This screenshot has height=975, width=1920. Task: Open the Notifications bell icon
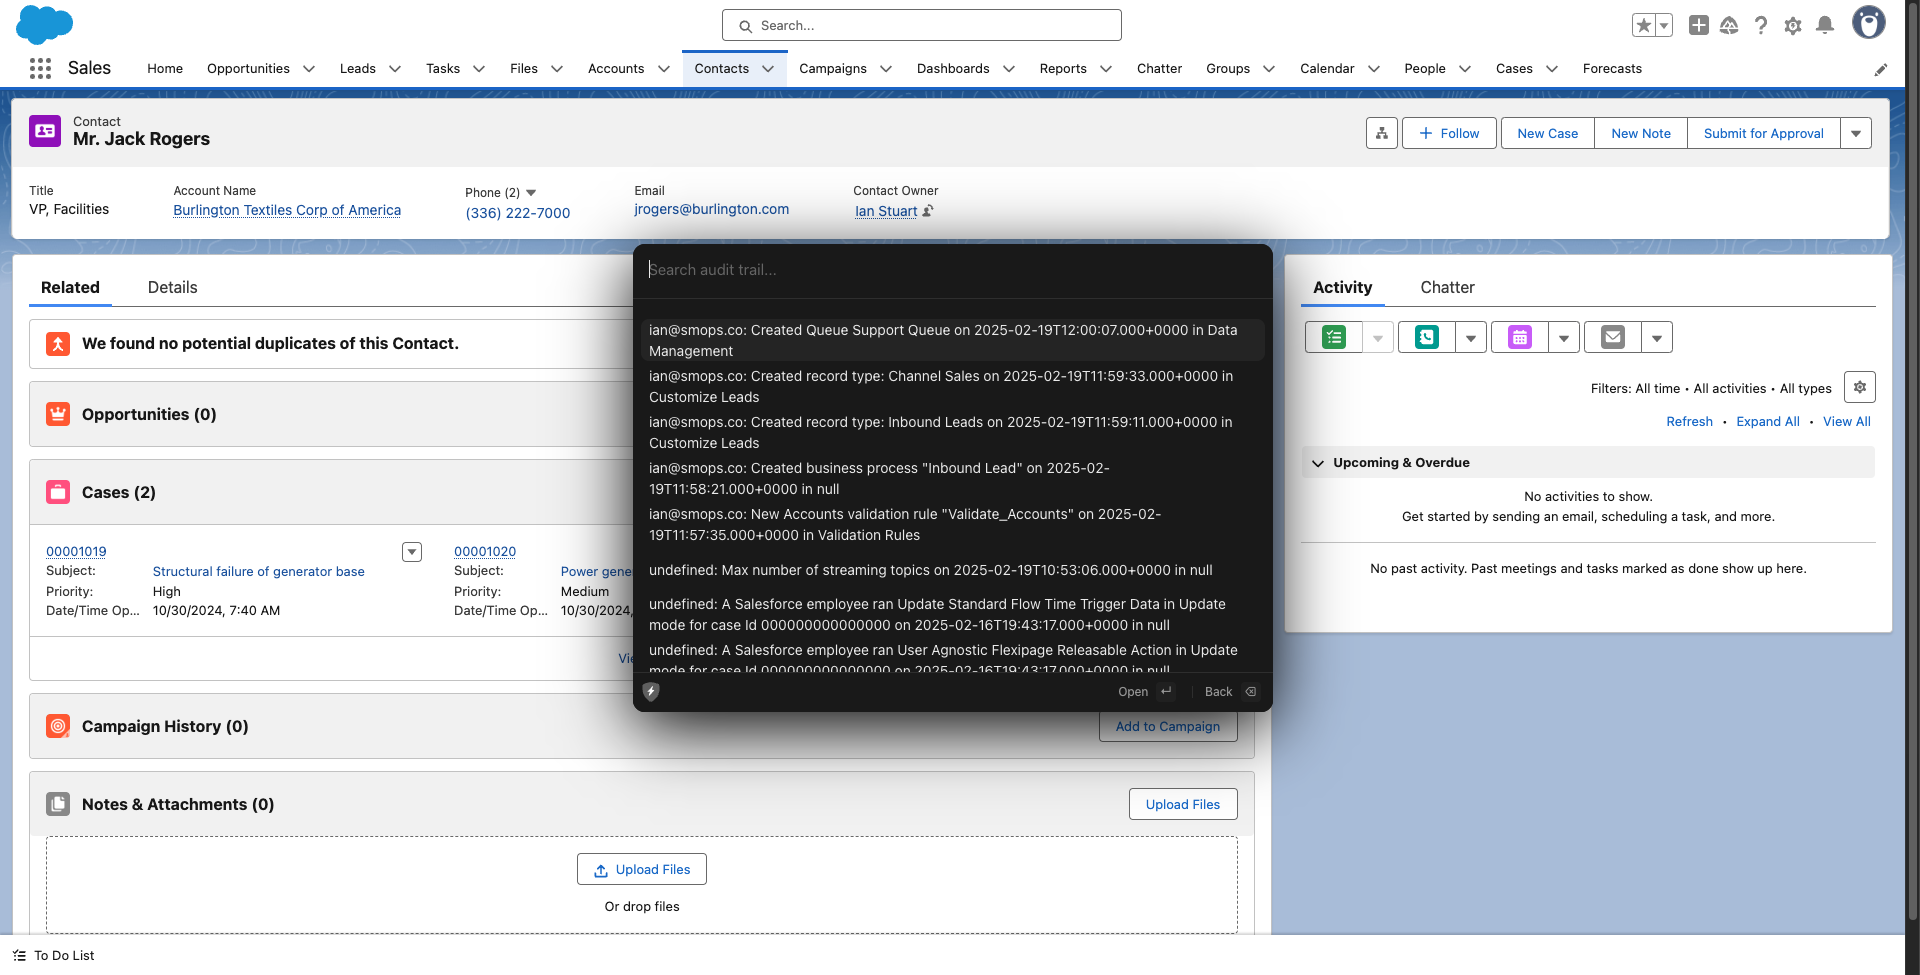[1825, 25]
